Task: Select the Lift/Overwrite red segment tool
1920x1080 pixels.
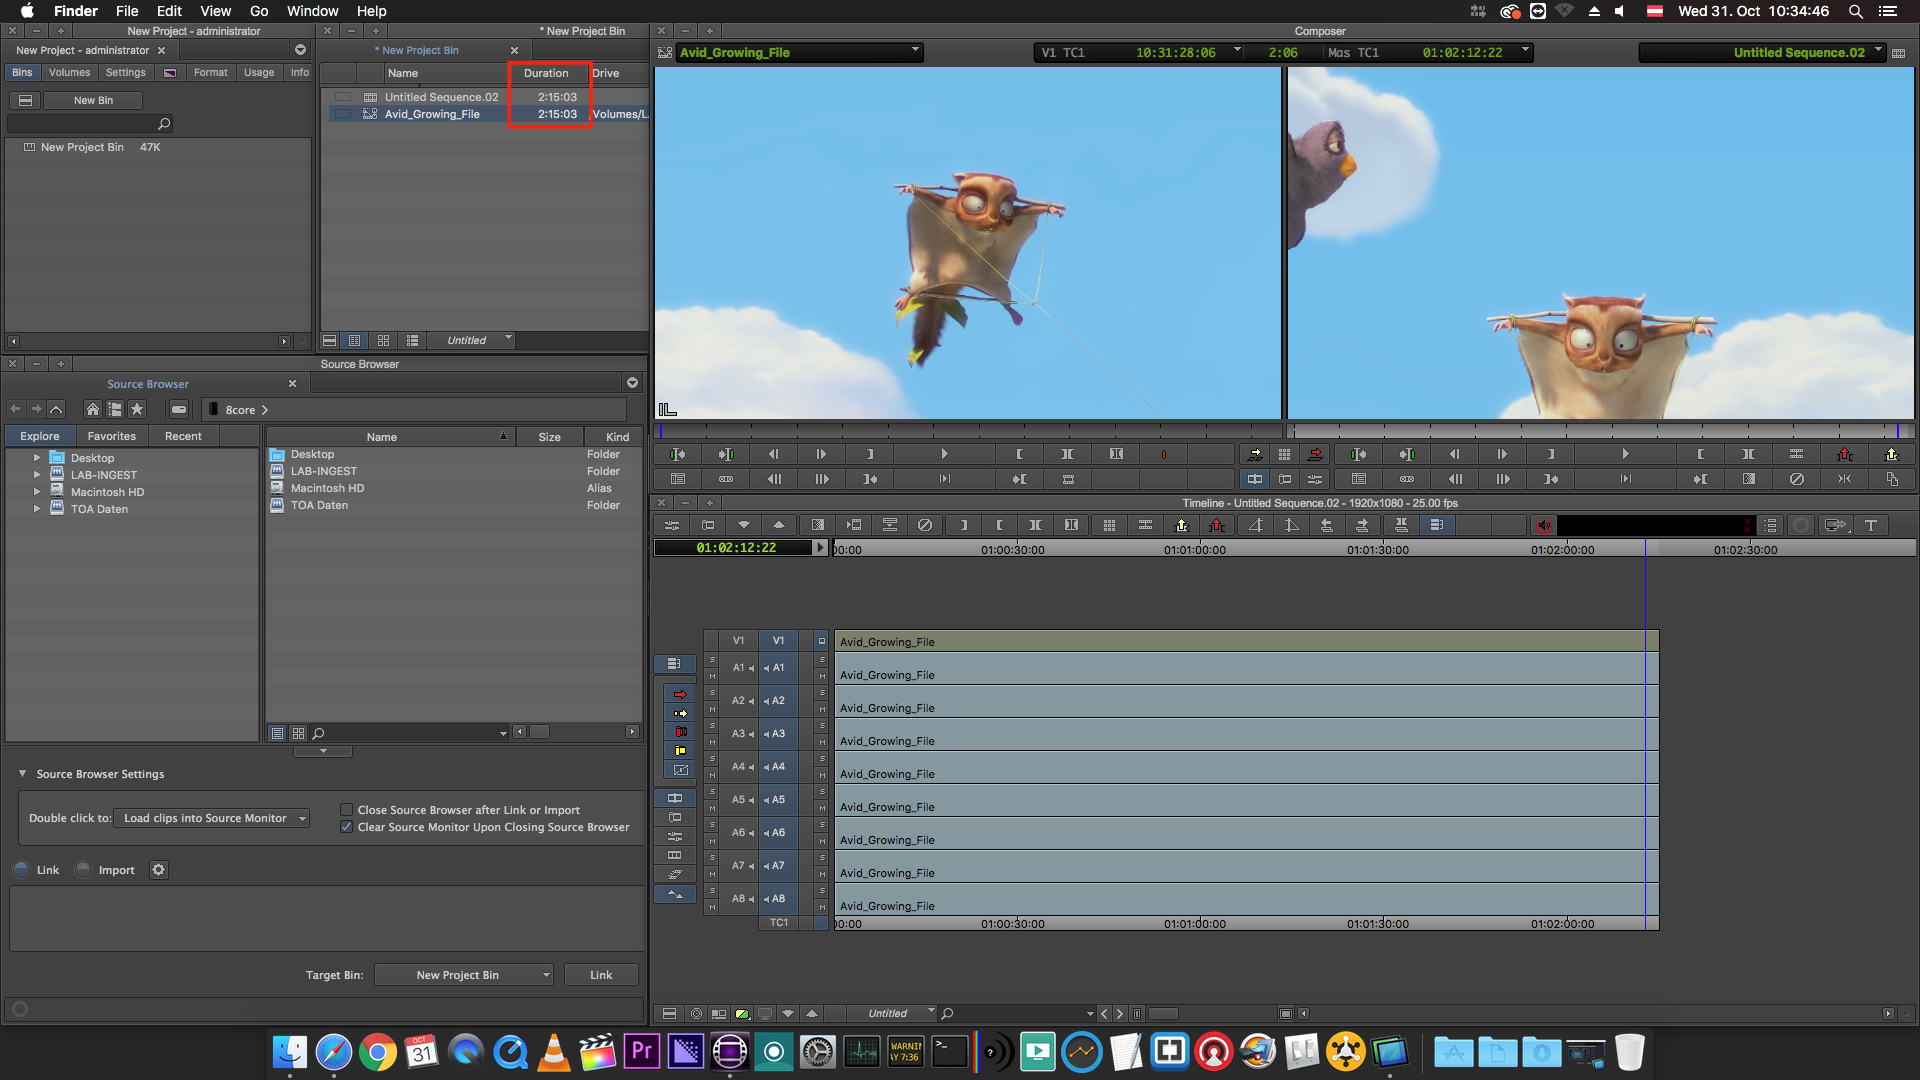Action: [x=680, y=694]
